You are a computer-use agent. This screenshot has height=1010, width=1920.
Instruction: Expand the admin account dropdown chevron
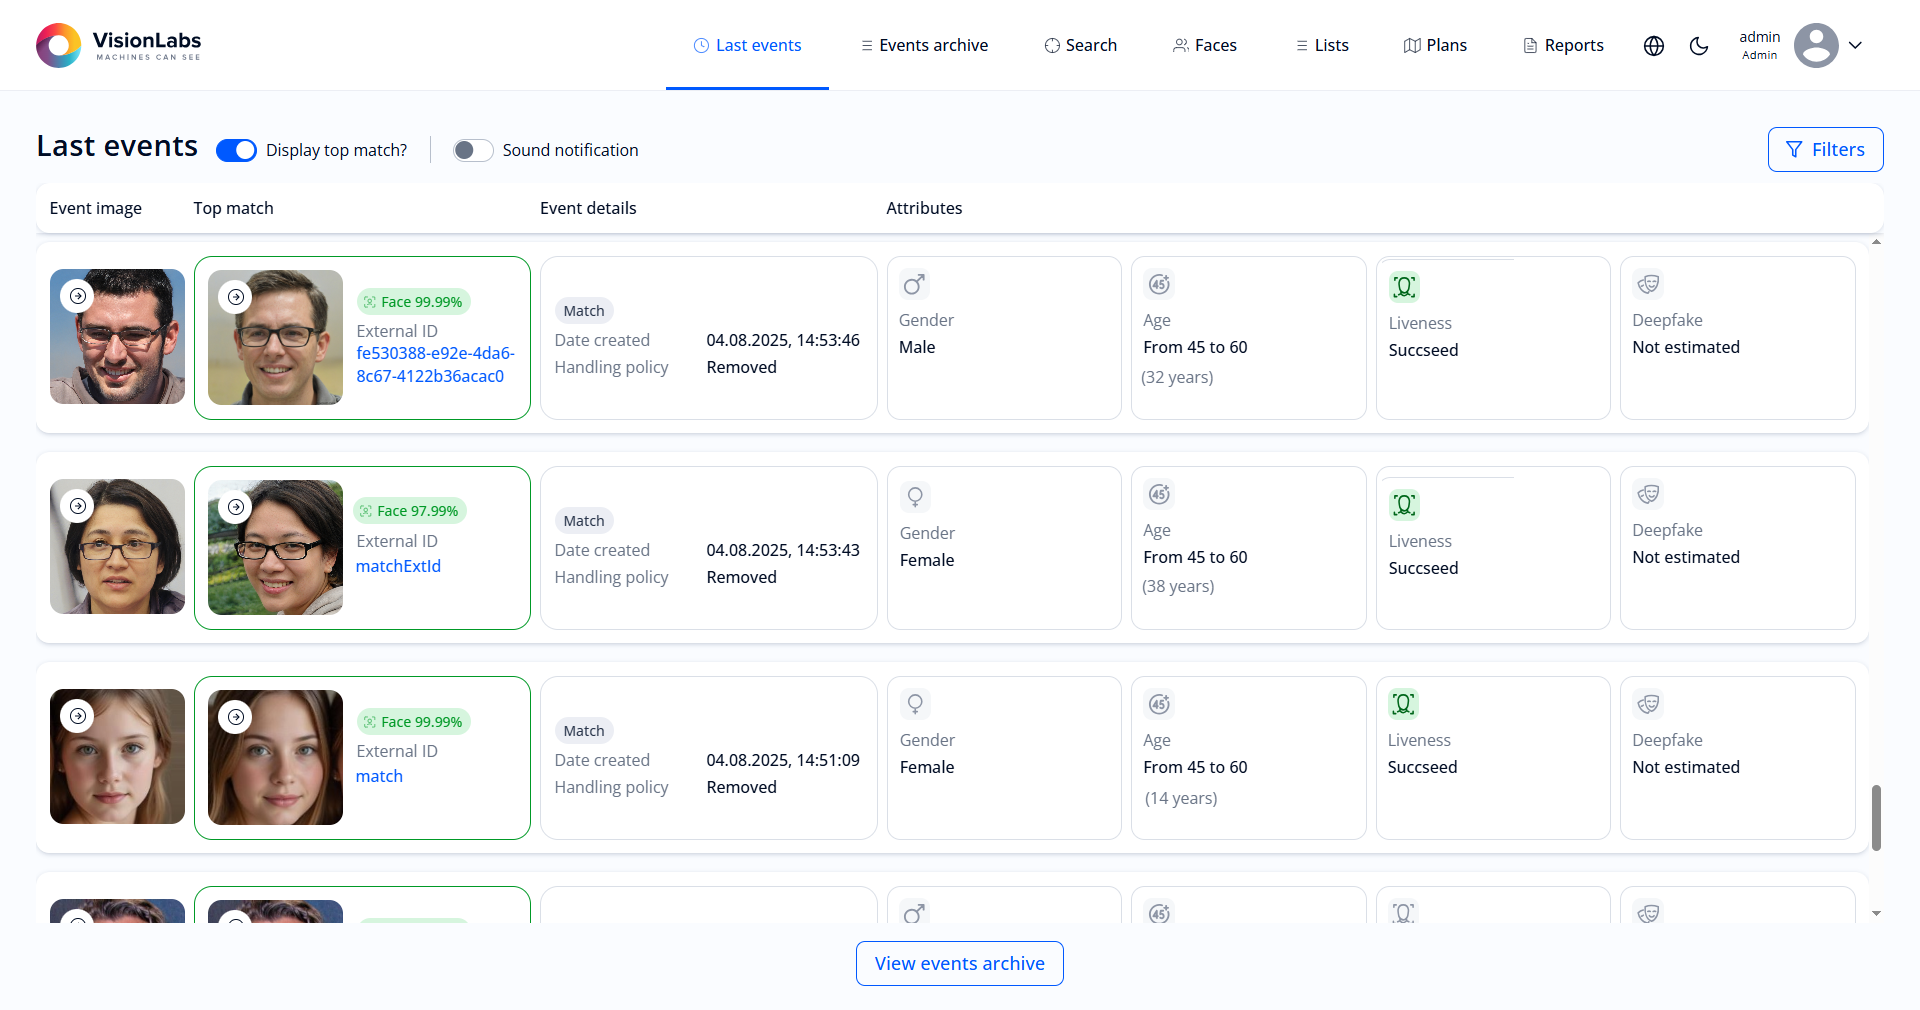1856,45
